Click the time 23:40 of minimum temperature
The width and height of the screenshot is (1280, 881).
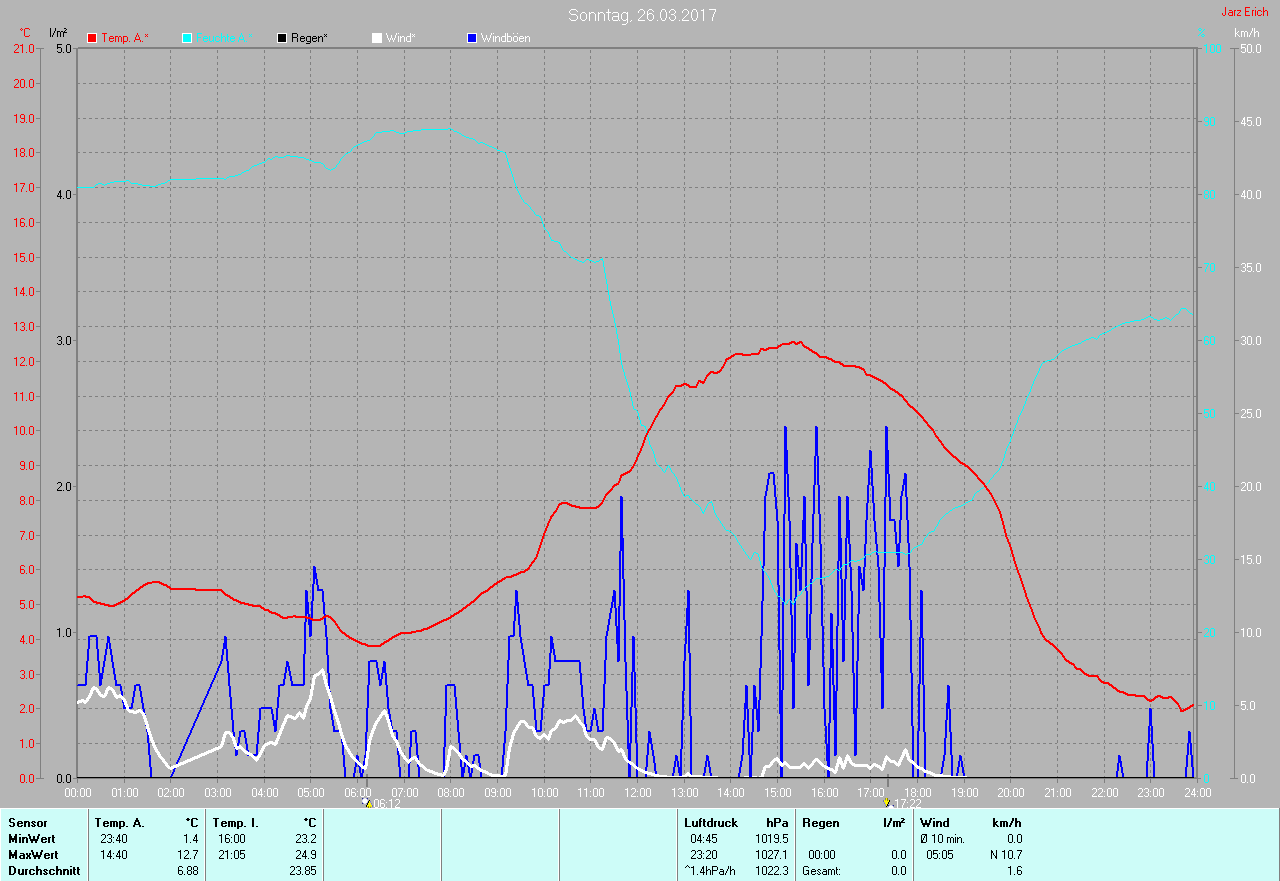114,839
